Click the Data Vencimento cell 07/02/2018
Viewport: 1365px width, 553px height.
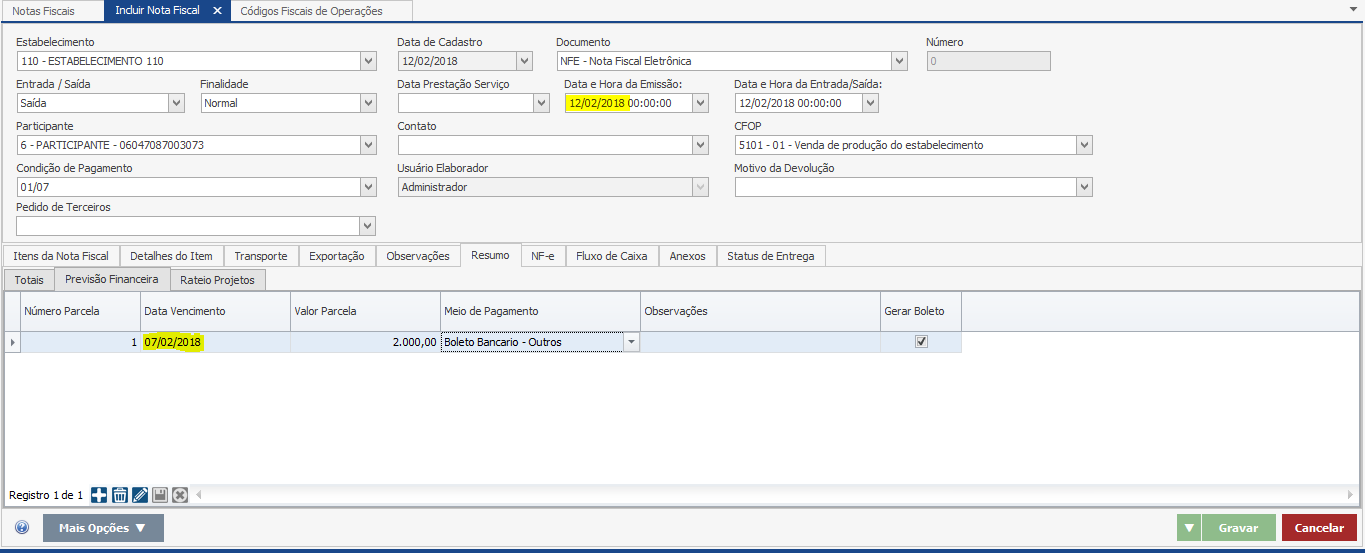coord(215,342)
